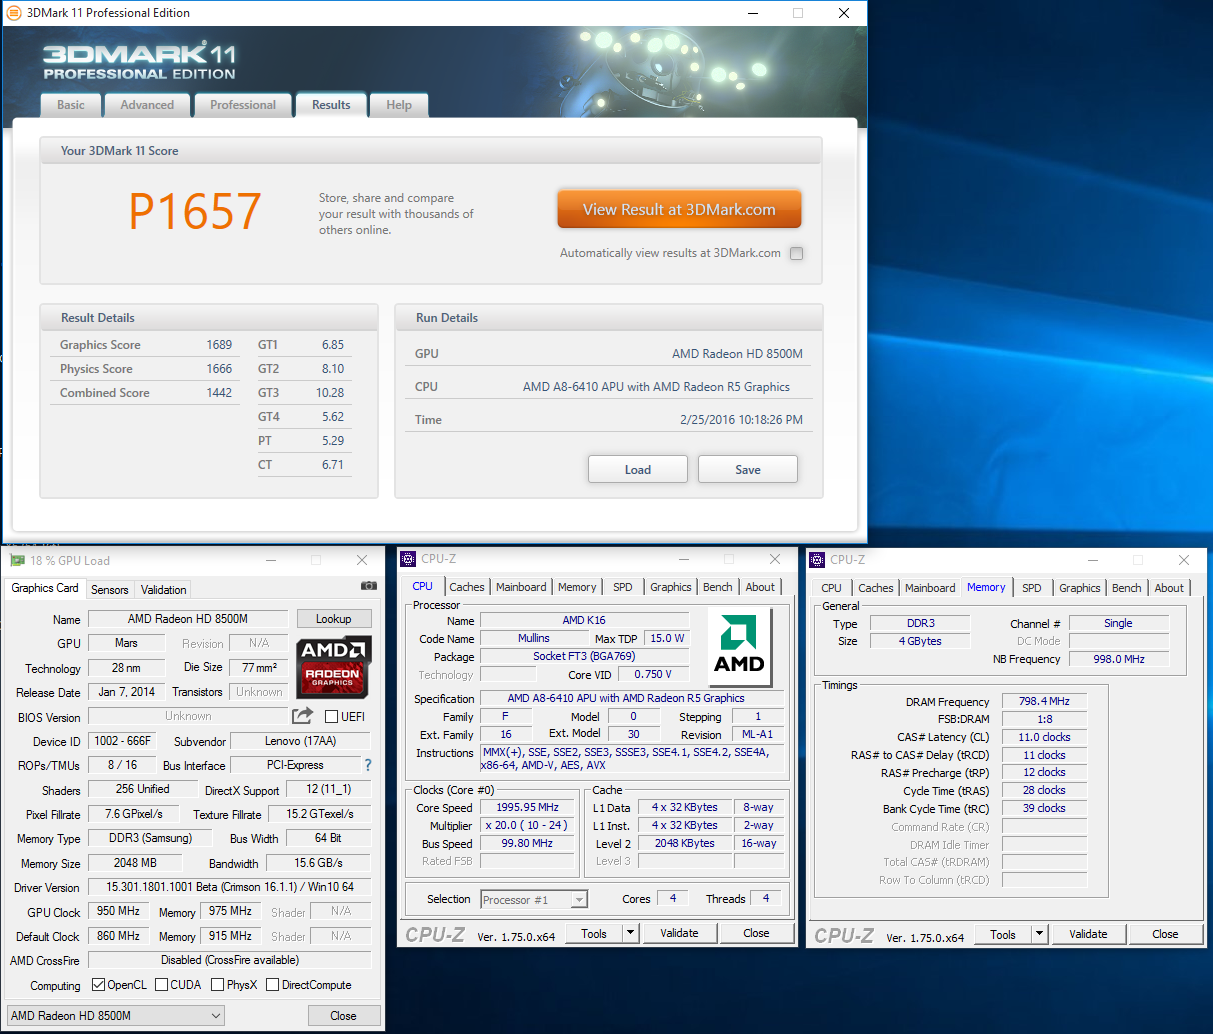Click the Combined Score value 1442
The width and height of the screenshot is (1213, 1034).
tap(219, 393)
